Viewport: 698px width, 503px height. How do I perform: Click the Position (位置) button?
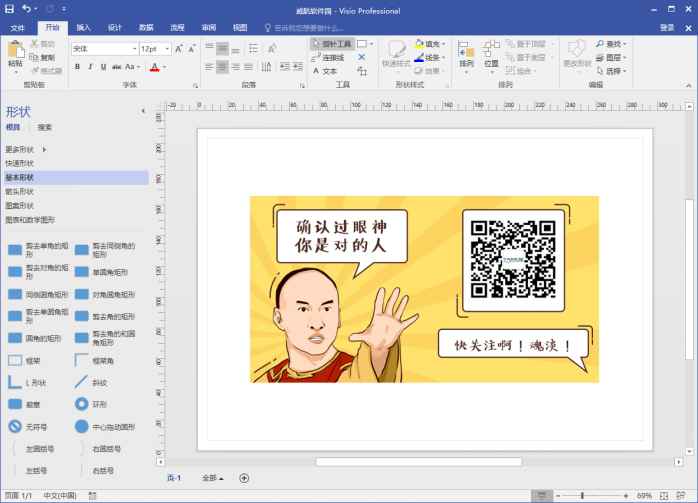(491, 56)
